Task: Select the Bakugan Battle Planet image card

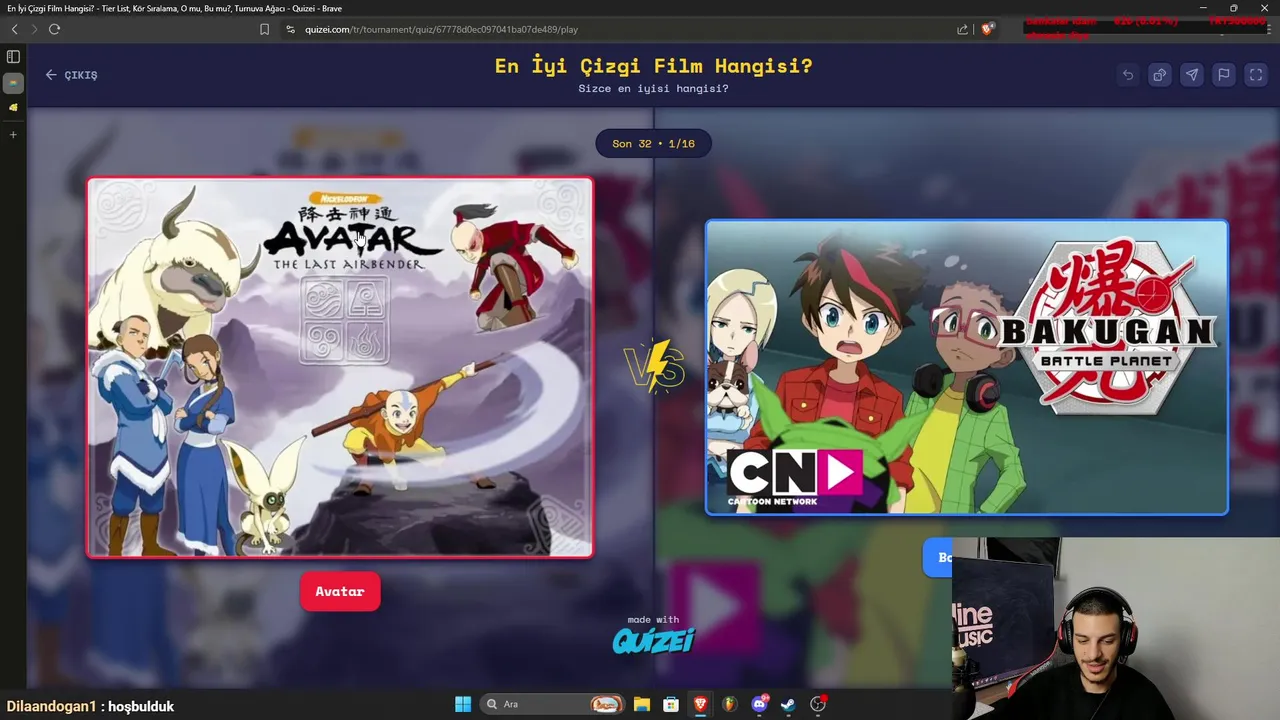Action: click(967, 367)
